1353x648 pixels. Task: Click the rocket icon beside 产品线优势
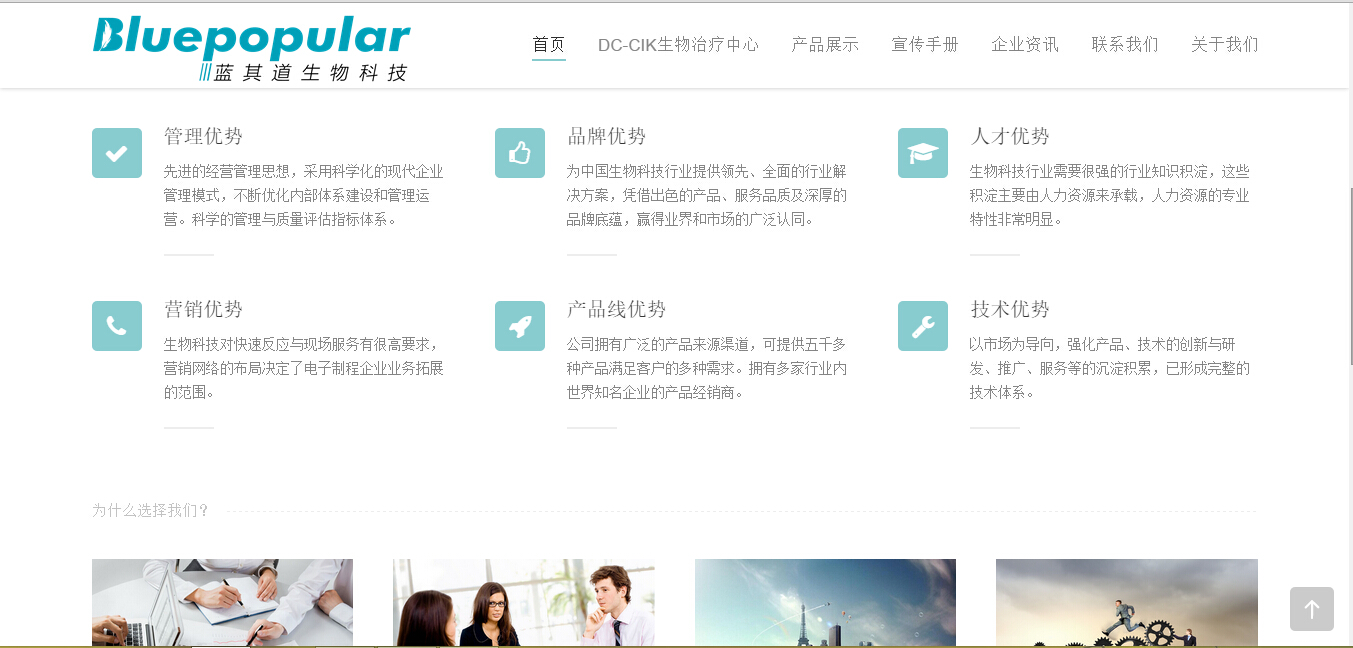coord(520,326)
